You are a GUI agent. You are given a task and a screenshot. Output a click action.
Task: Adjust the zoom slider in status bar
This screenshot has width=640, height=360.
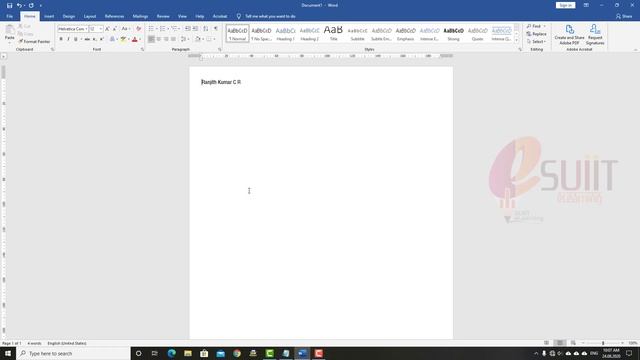pos(603,343)
